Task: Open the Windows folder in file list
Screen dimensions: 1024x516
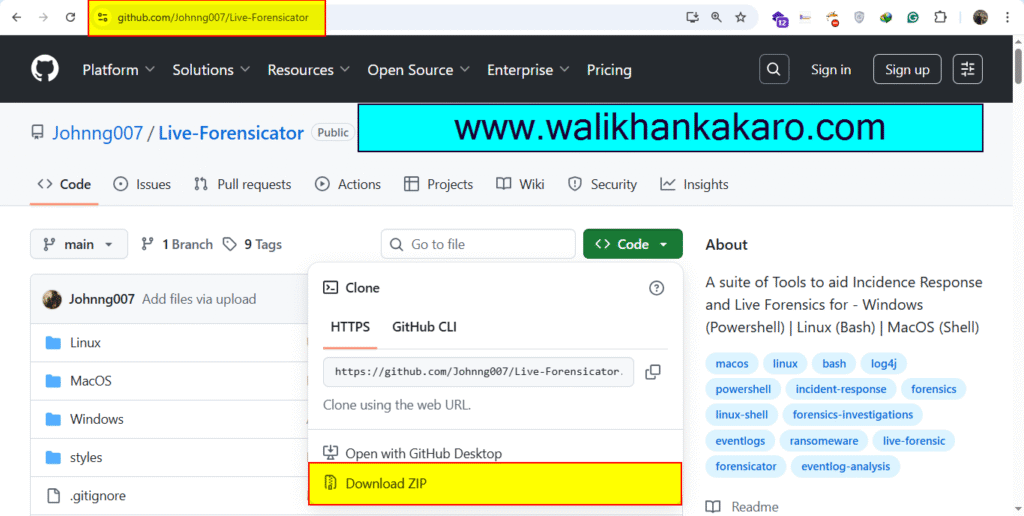Action: [96, 419]
